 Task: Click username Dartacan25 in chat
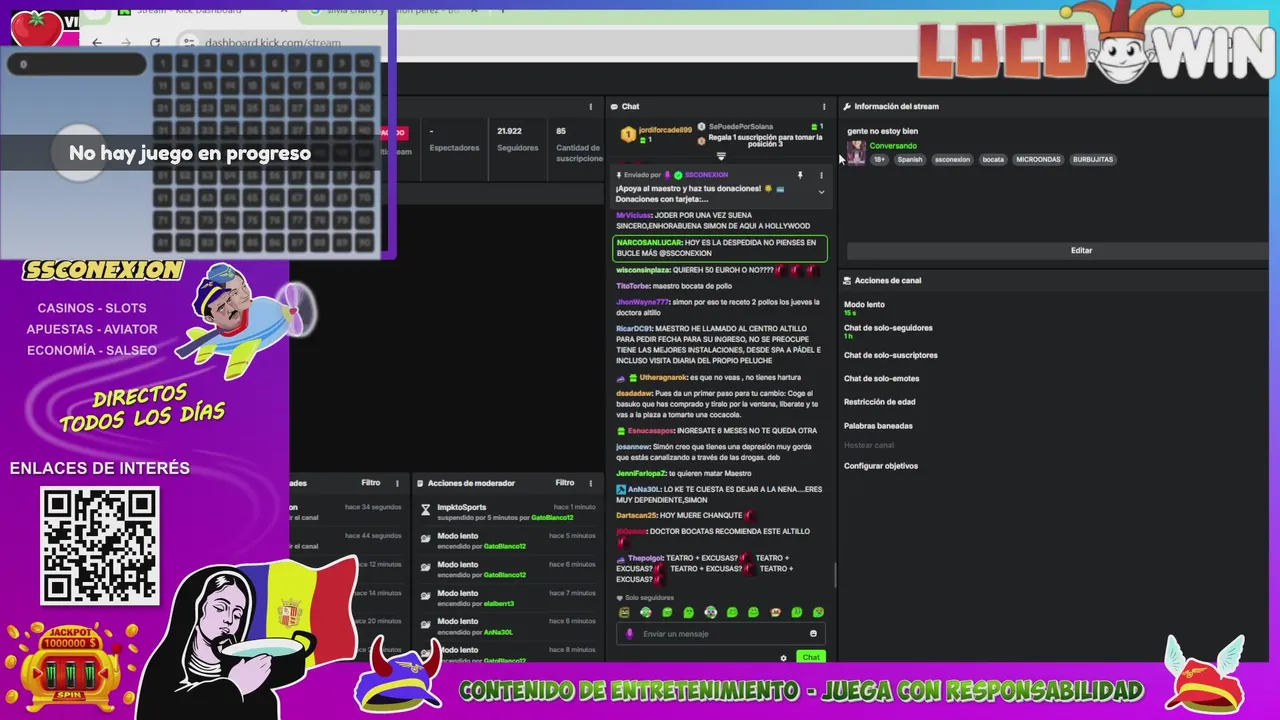(x=636, y=515)
